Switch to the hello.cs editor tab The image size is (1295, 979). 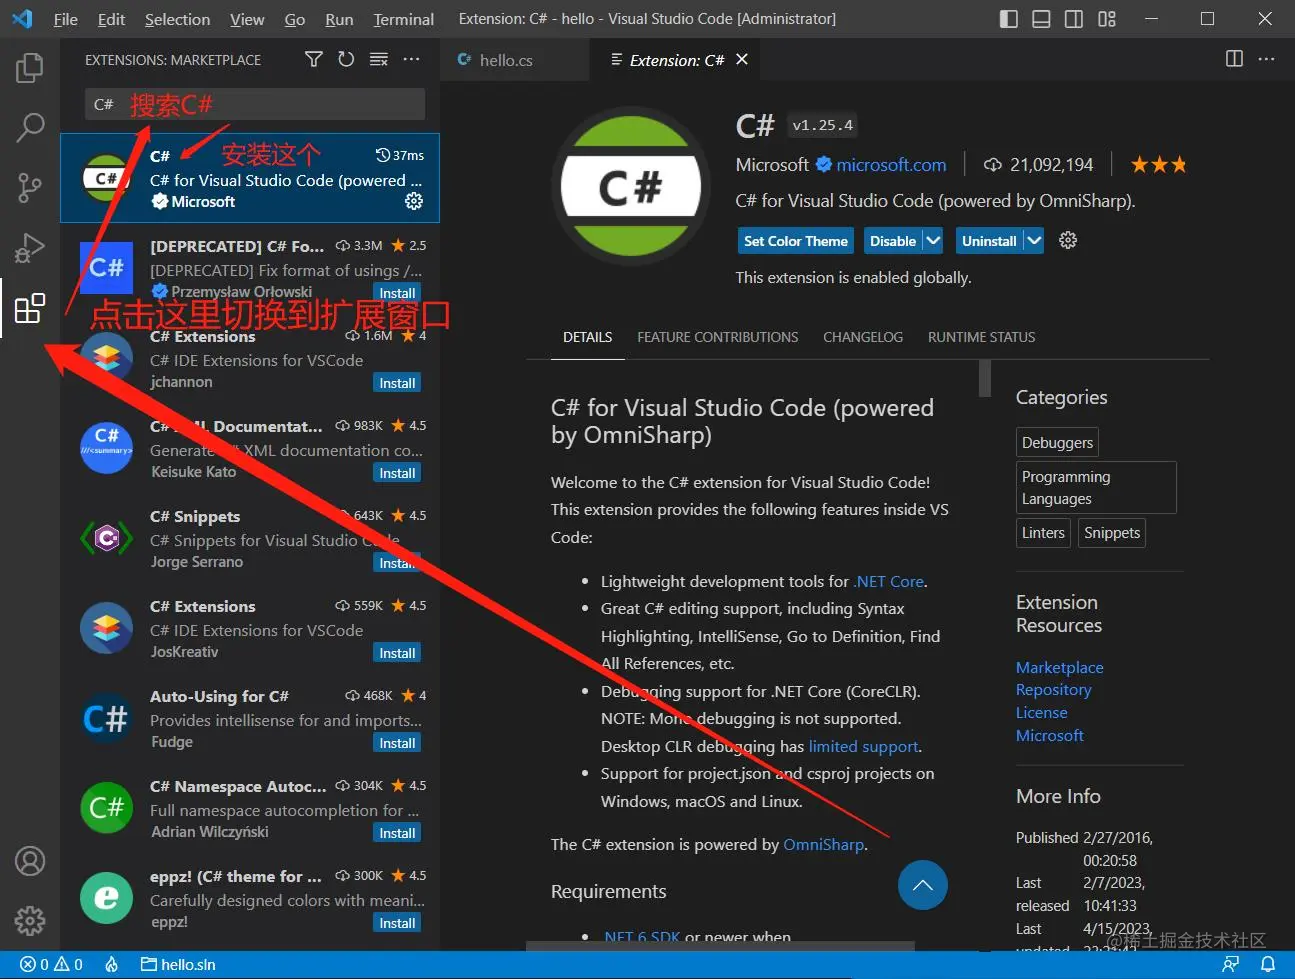pos(505,59)
